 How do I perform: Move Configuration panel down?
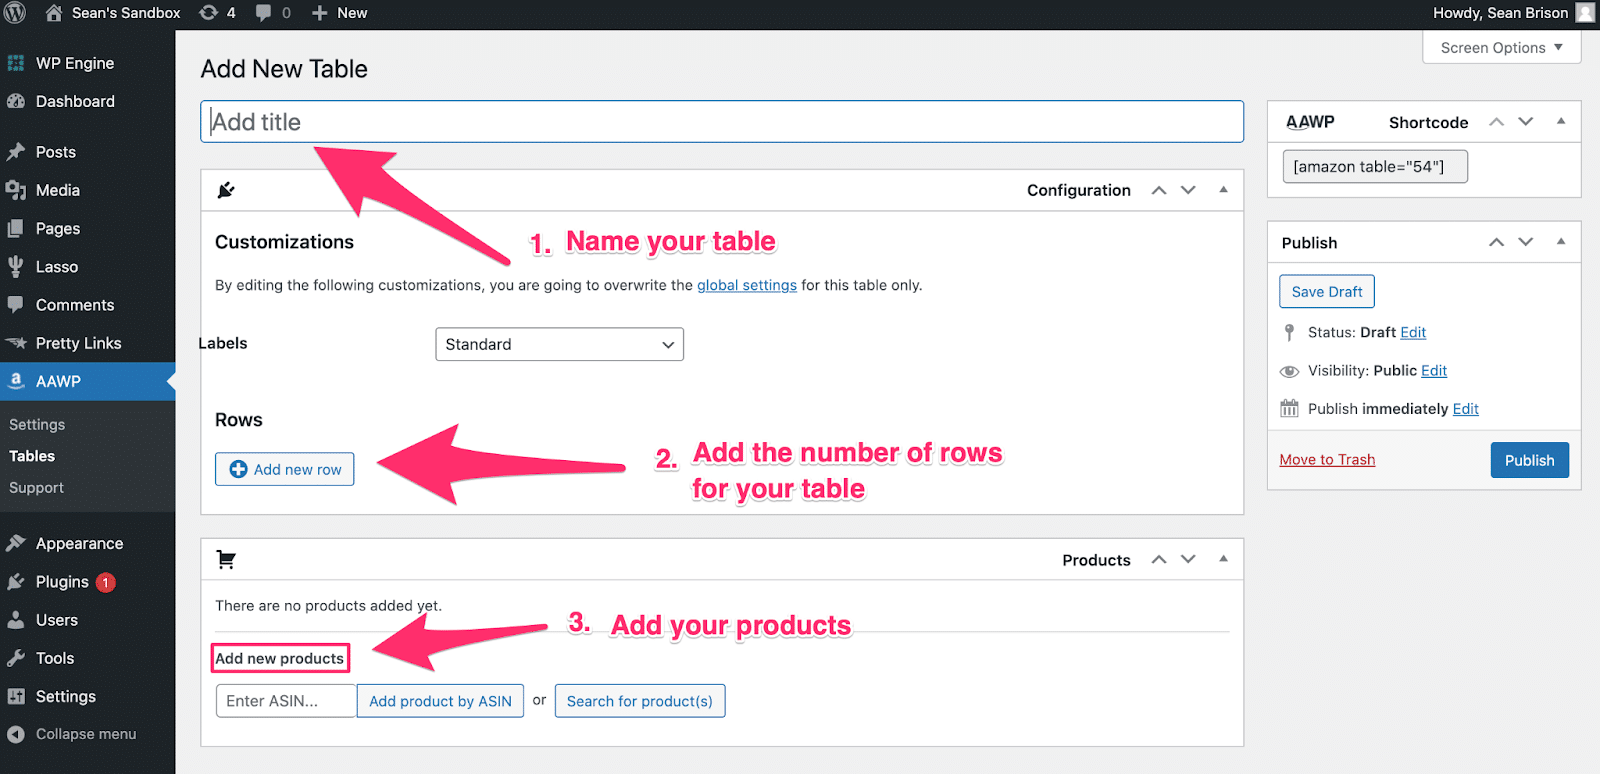(x=1188, y=190)
